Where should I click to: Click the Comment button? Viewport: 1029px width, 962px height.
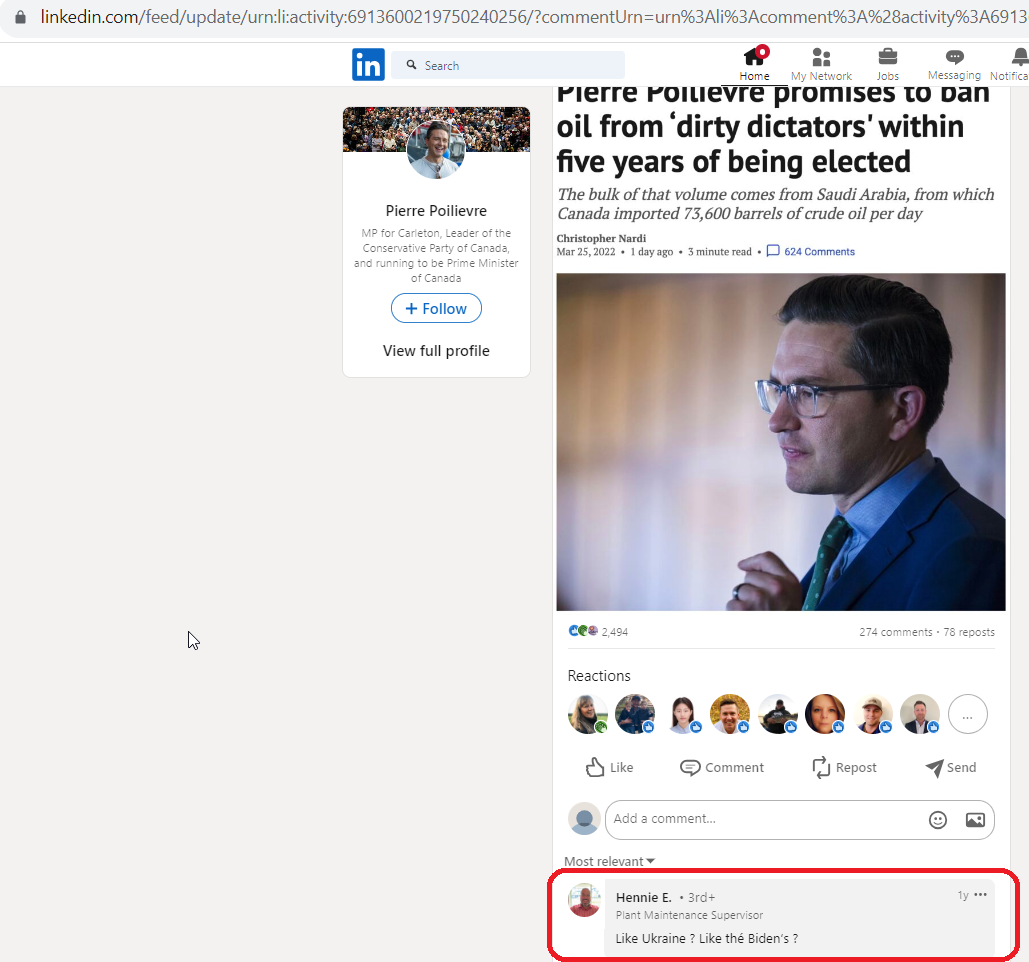pyautogui.click(x=722, y=767)
